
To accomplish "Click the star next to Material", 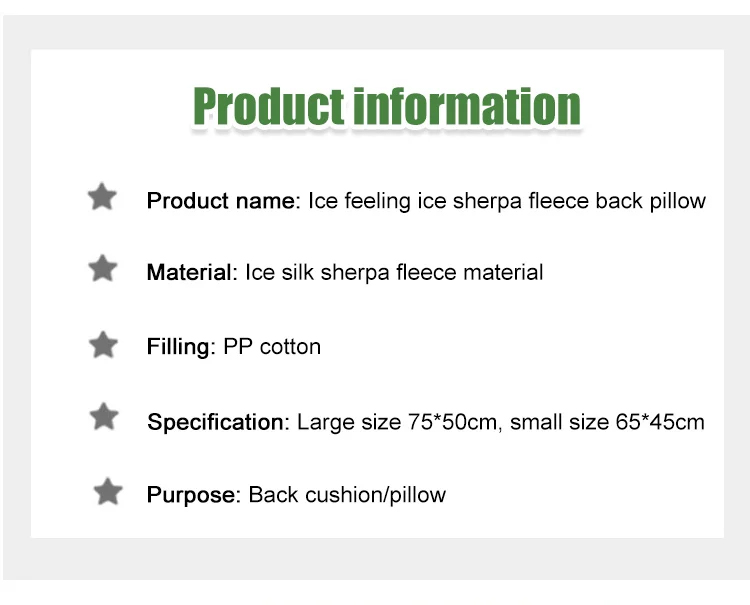I will click(103, 269).
